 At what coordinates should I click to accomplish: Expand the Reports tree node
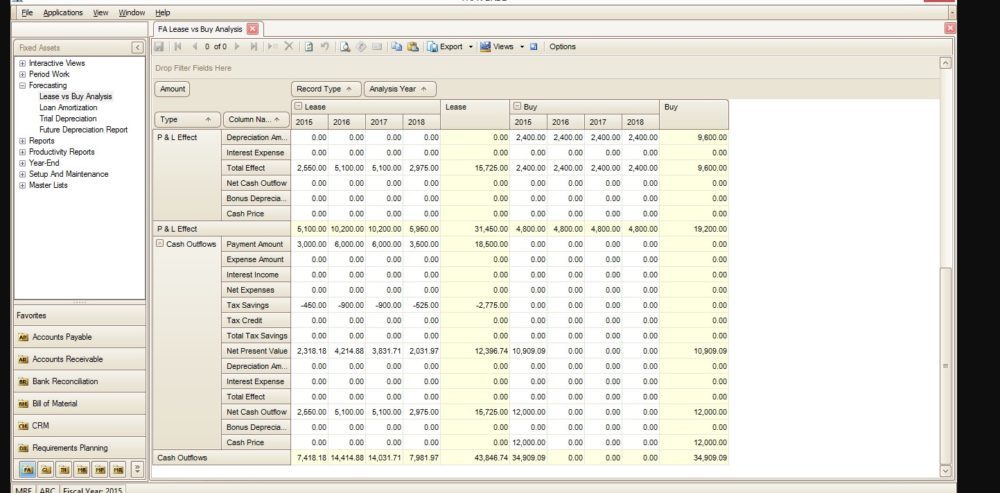click(x=22, y=141)
